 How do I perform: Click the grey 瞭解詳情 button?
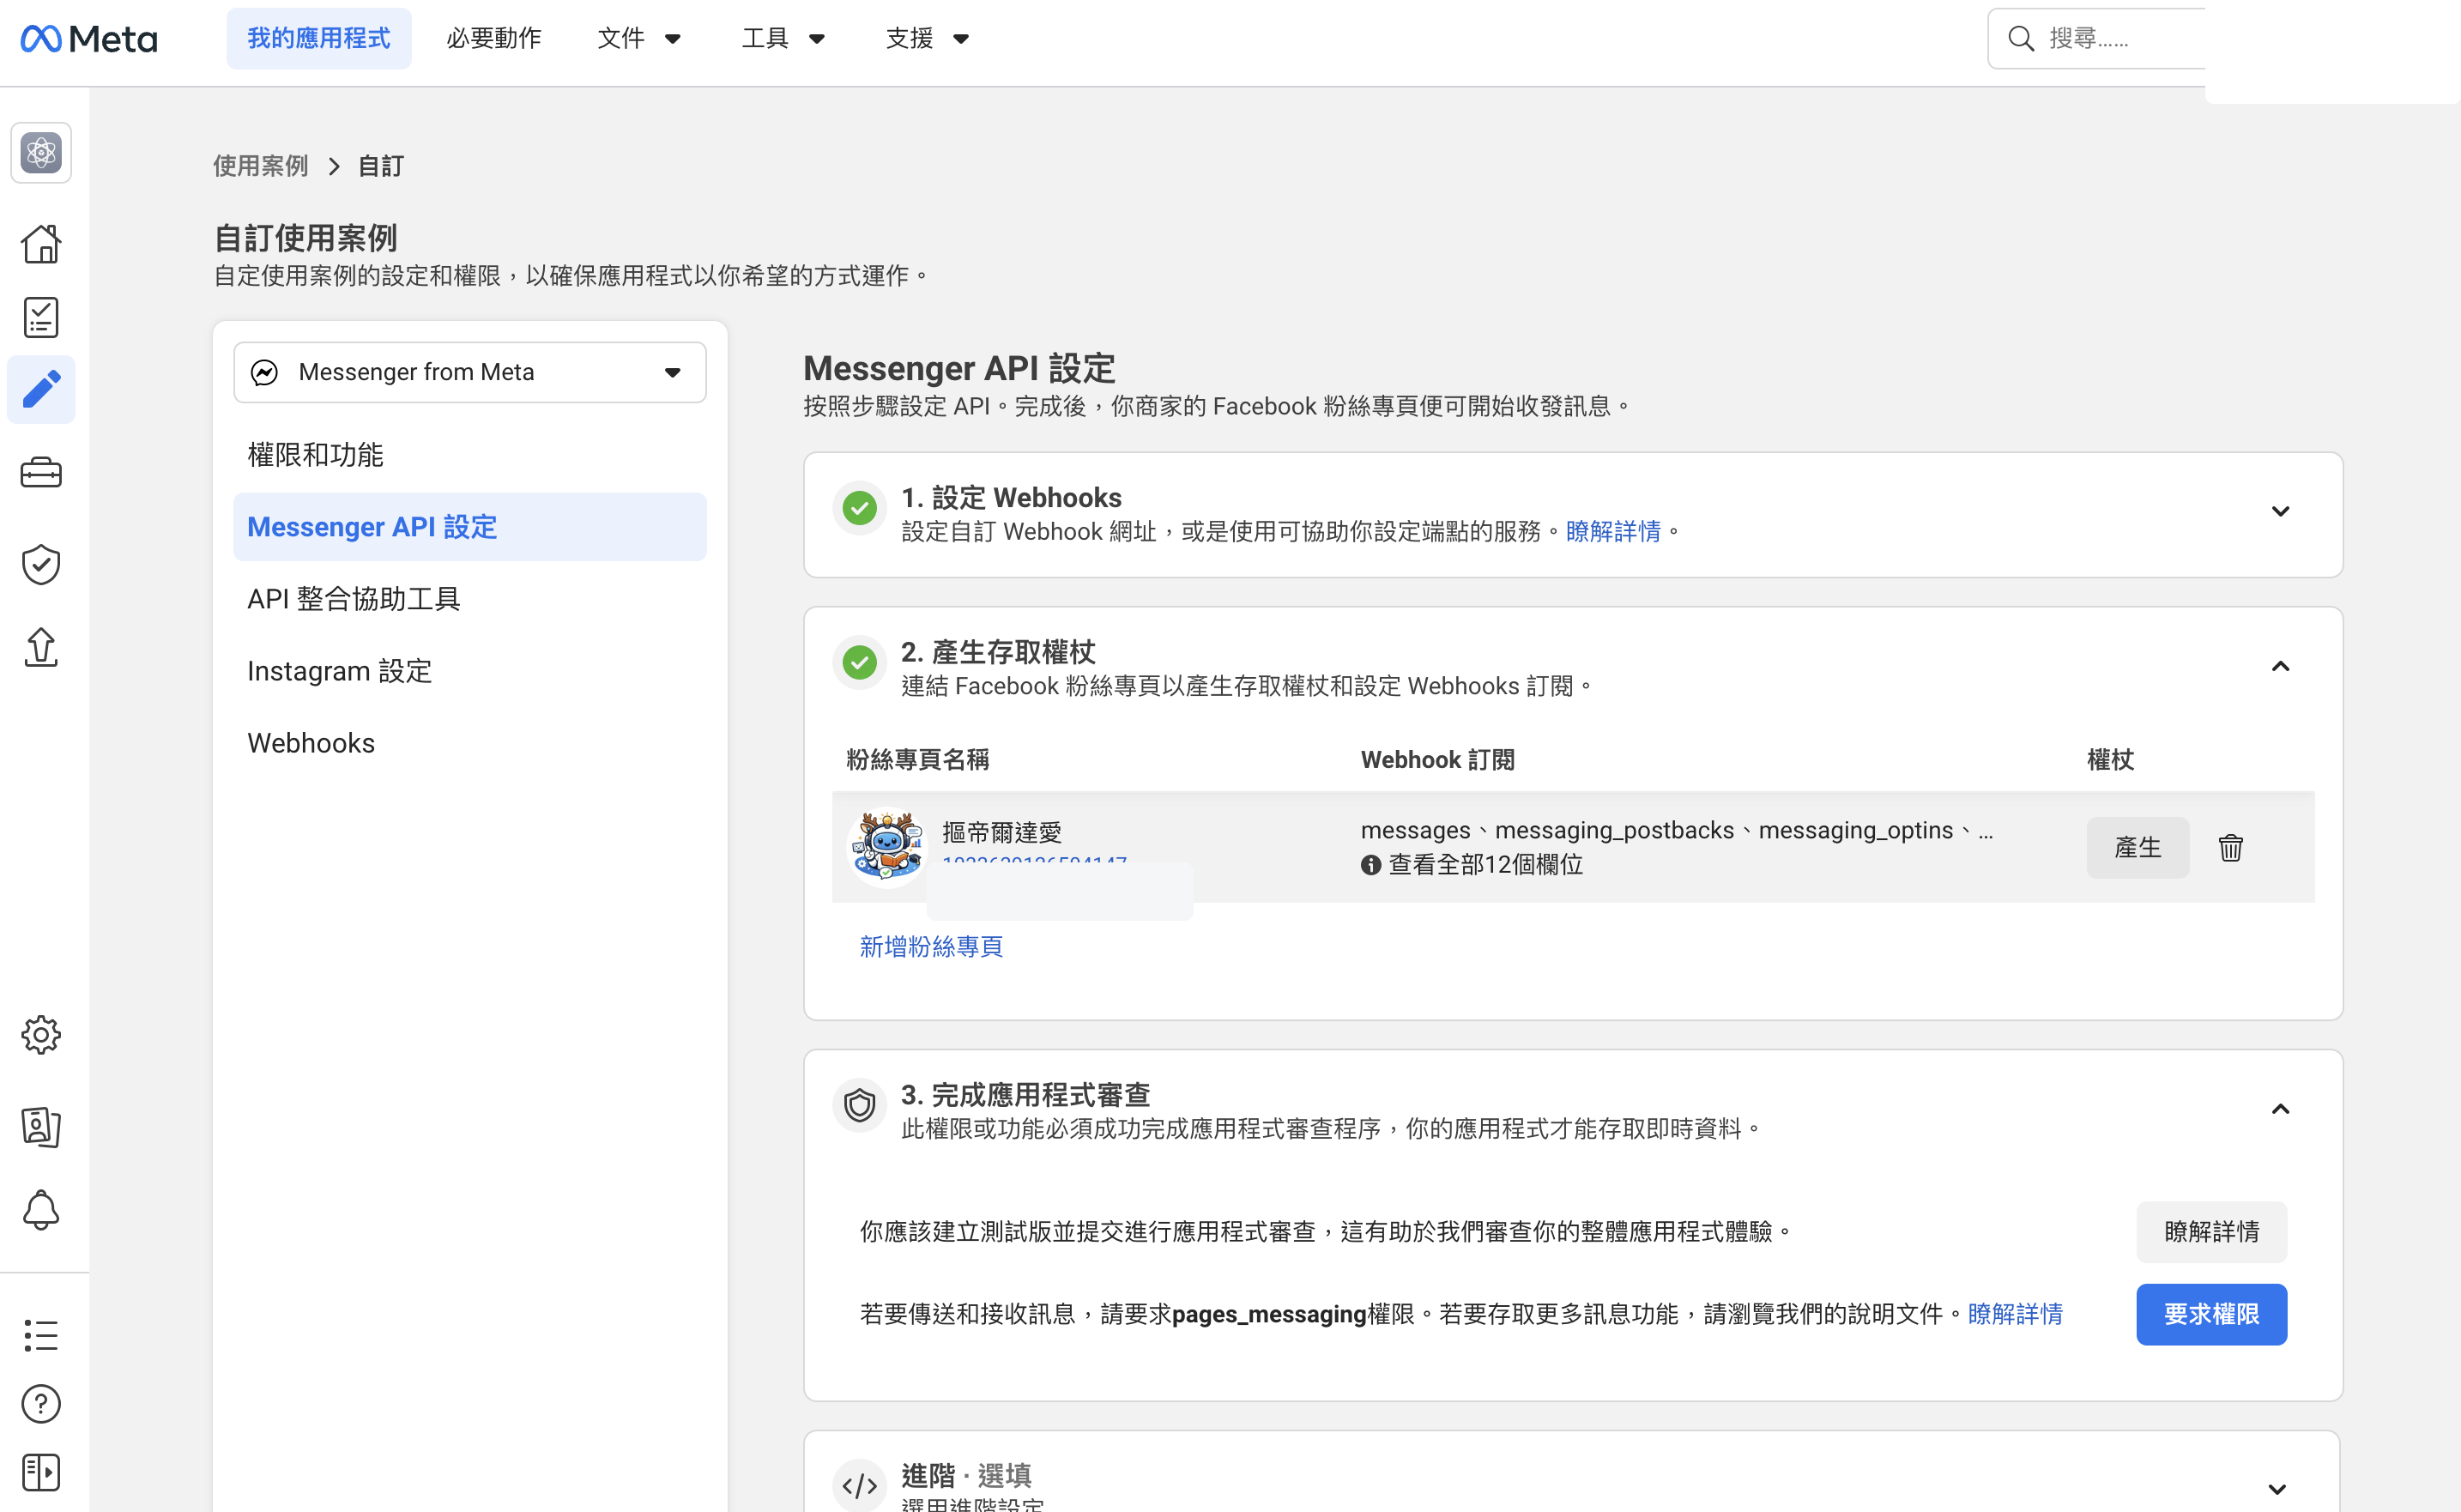pyautogui.click(x=2211, y=1231)
